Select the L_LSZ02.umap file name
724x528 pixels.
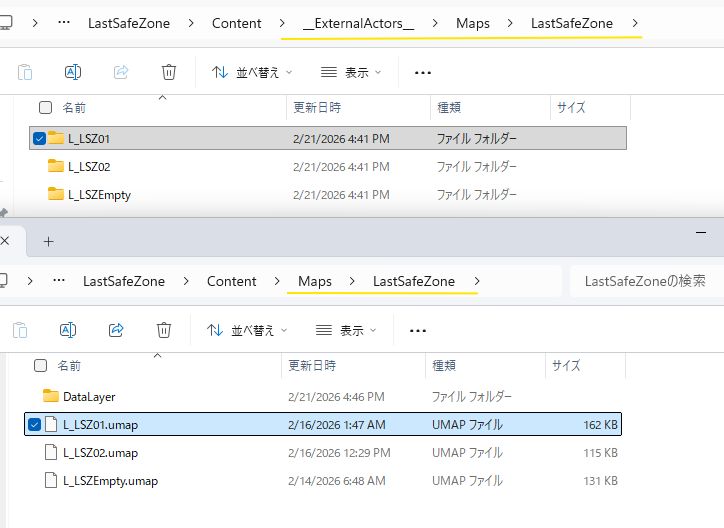(x=100, y=453)
